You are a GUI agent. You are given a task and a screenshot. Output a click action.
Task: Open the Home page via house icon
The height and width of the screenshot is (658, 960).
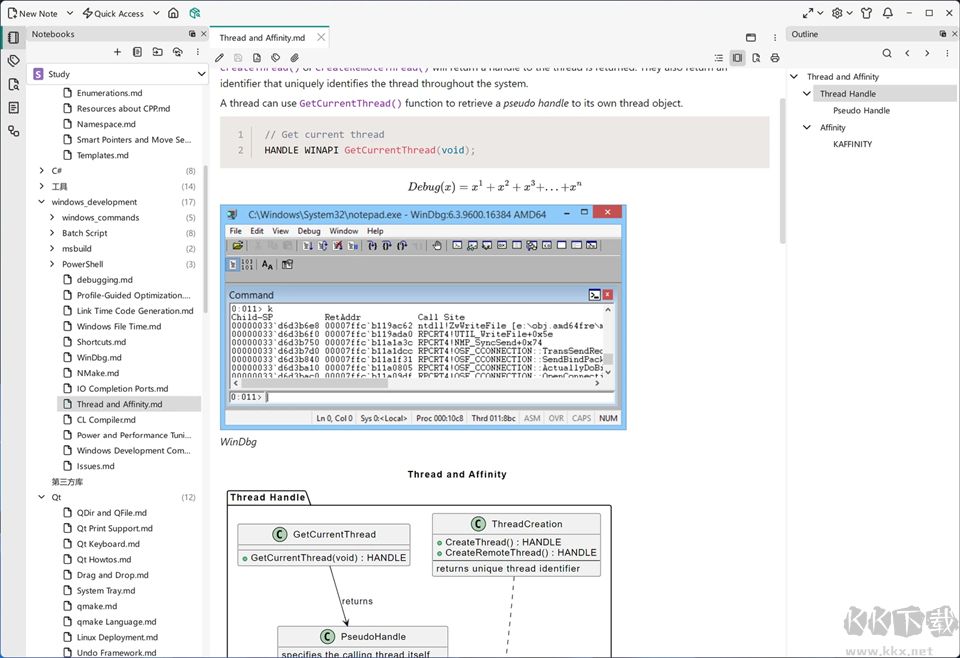pyautogui.click(x=173, y=13)
